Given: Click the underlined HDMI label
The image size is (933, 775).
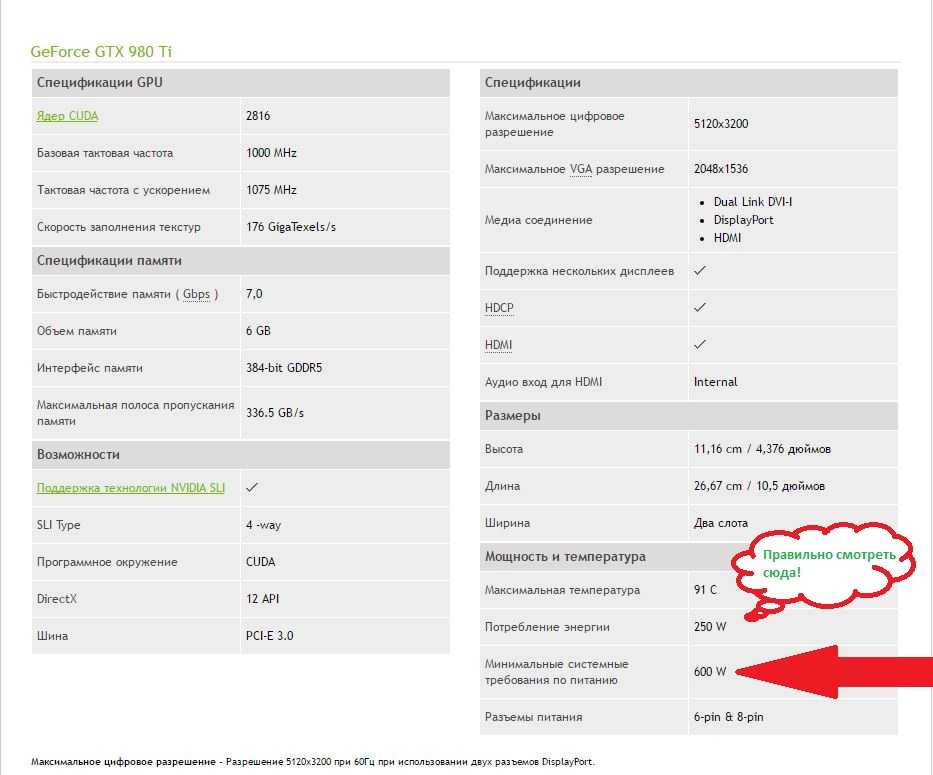Looking at the screenshot, I should pyautogui.click(x=498, y=345).
